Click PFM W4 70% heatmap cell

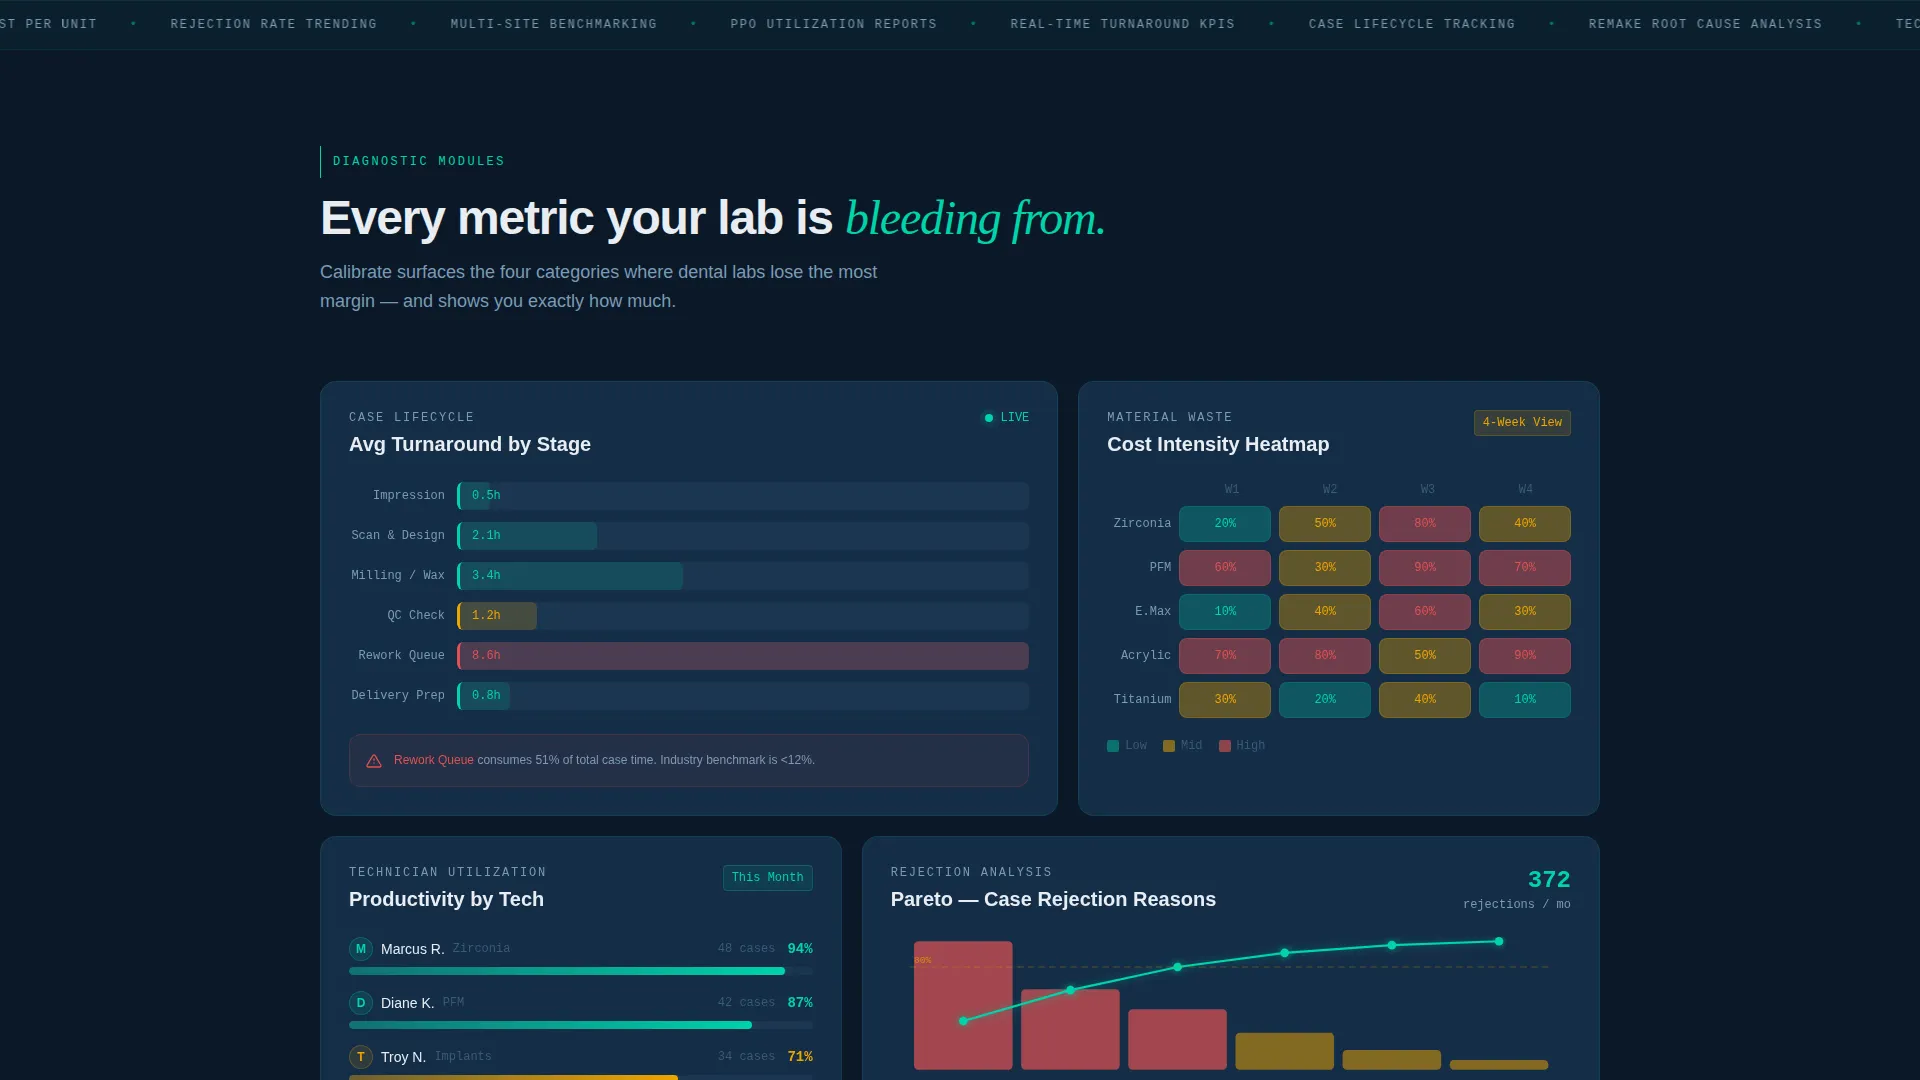pos(1525,568)
